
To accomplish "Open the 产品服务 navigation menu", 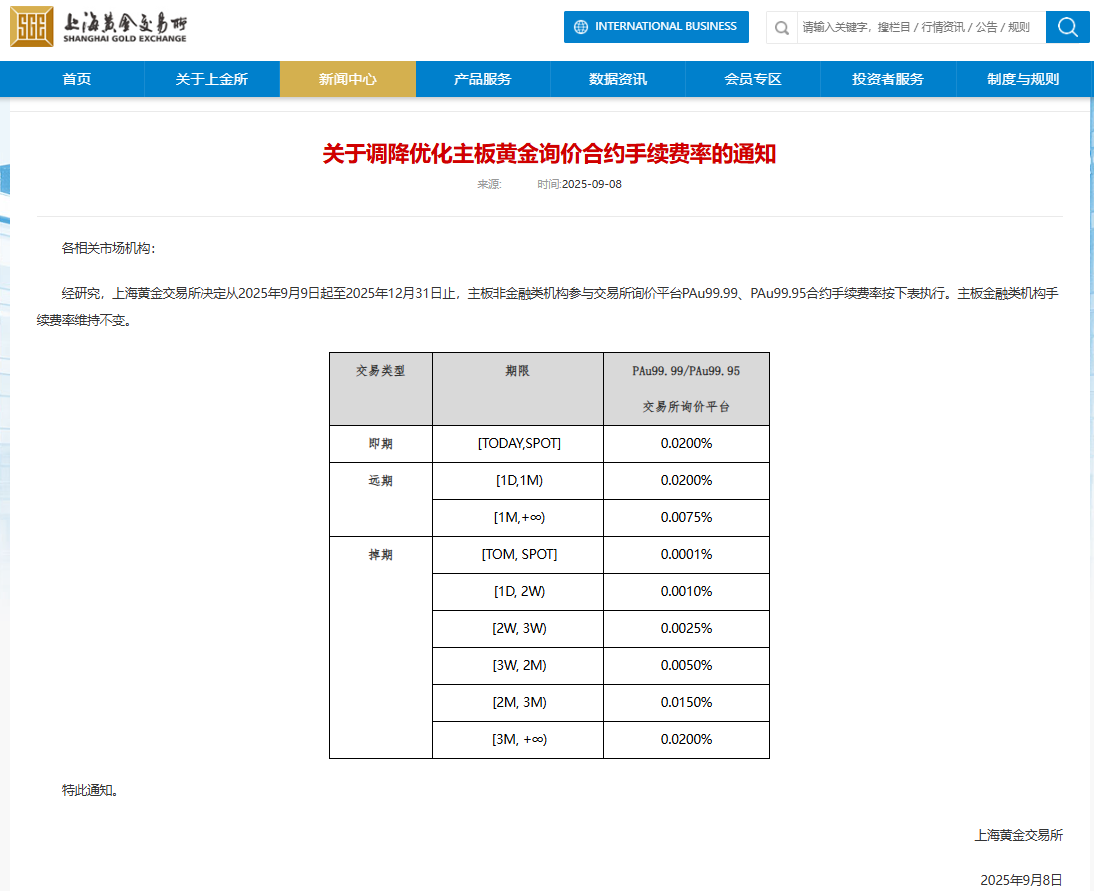I will 483,78.
